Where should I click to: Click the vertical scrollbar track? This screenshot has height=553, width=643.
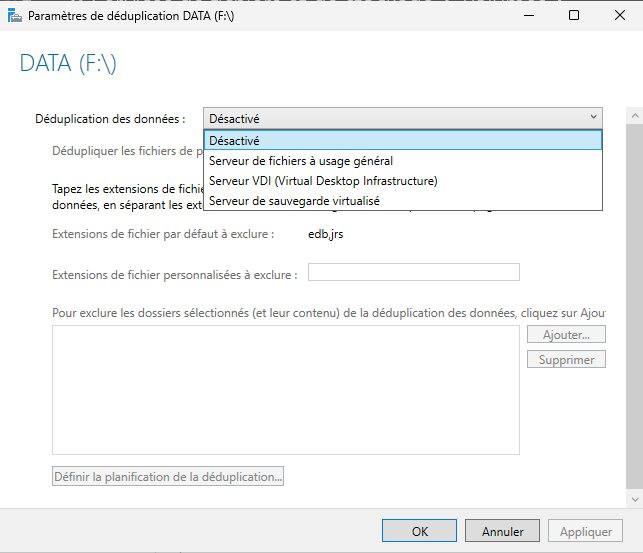[633, 300]
